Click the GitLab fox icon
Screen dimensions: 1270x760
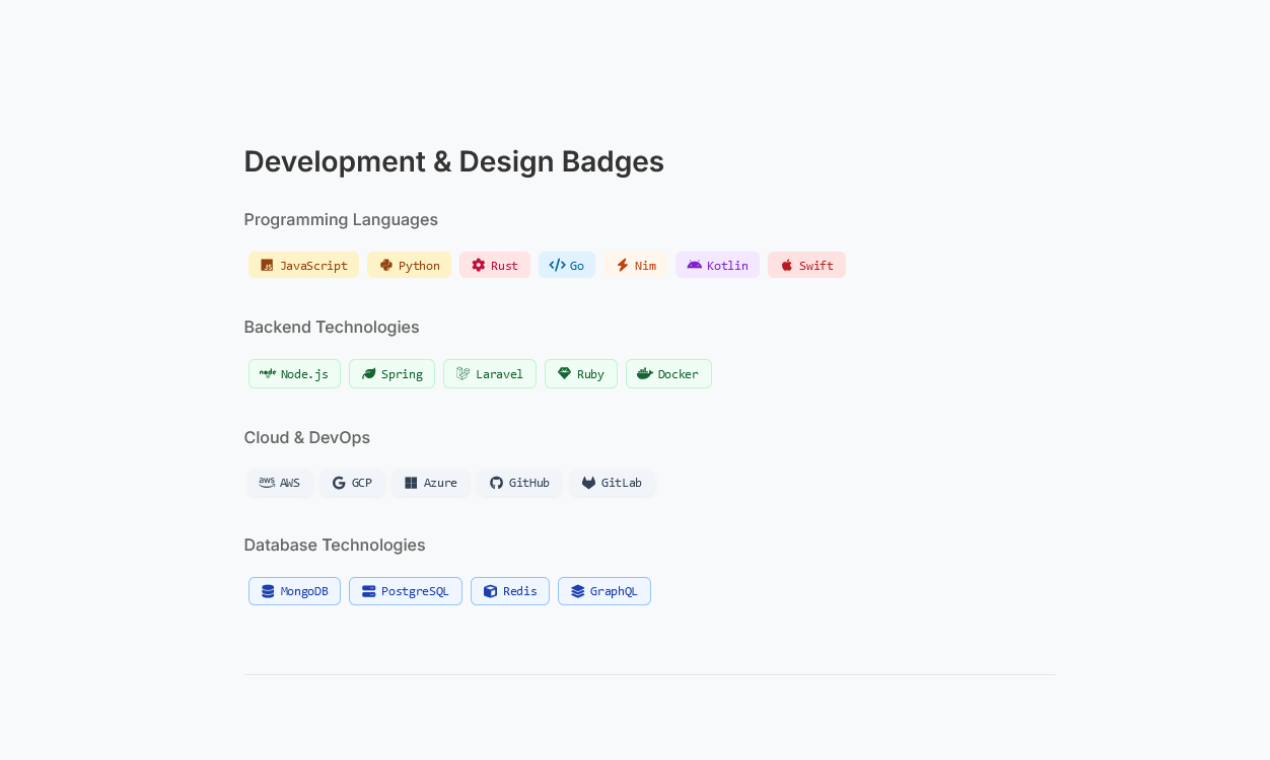(589, 482)
